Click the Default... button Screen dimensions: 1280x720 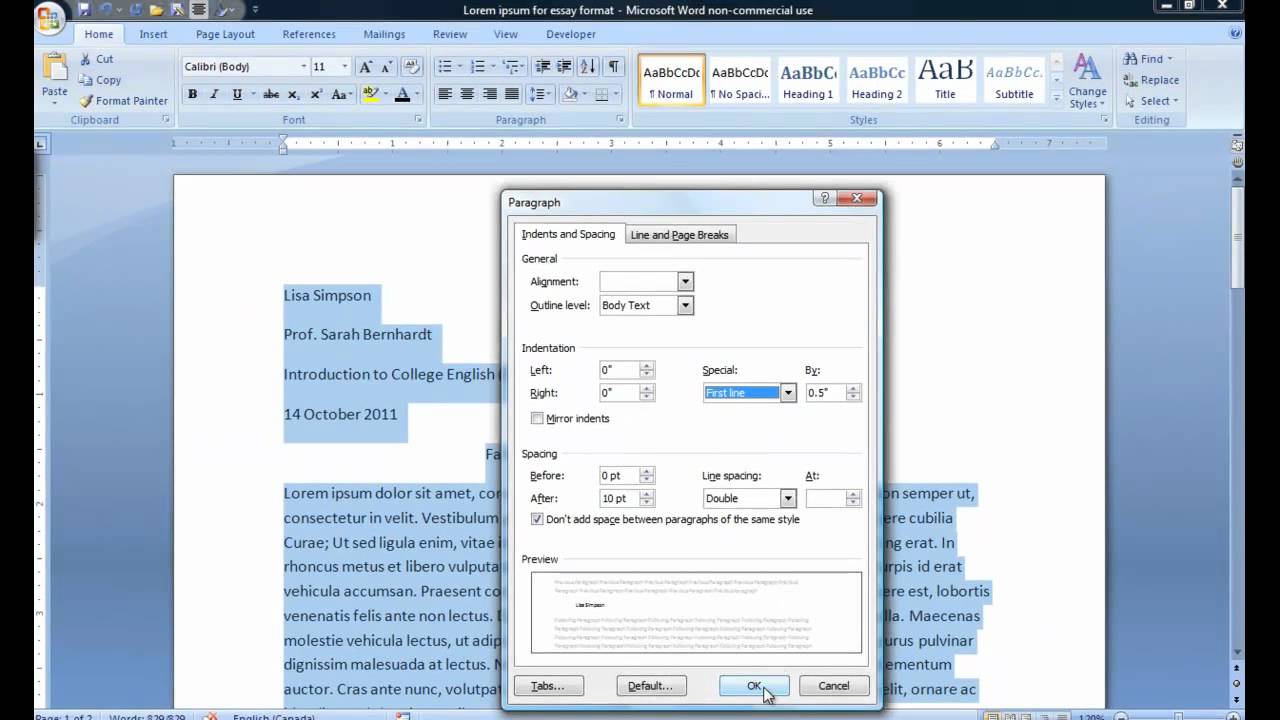(x=651, y=686)
